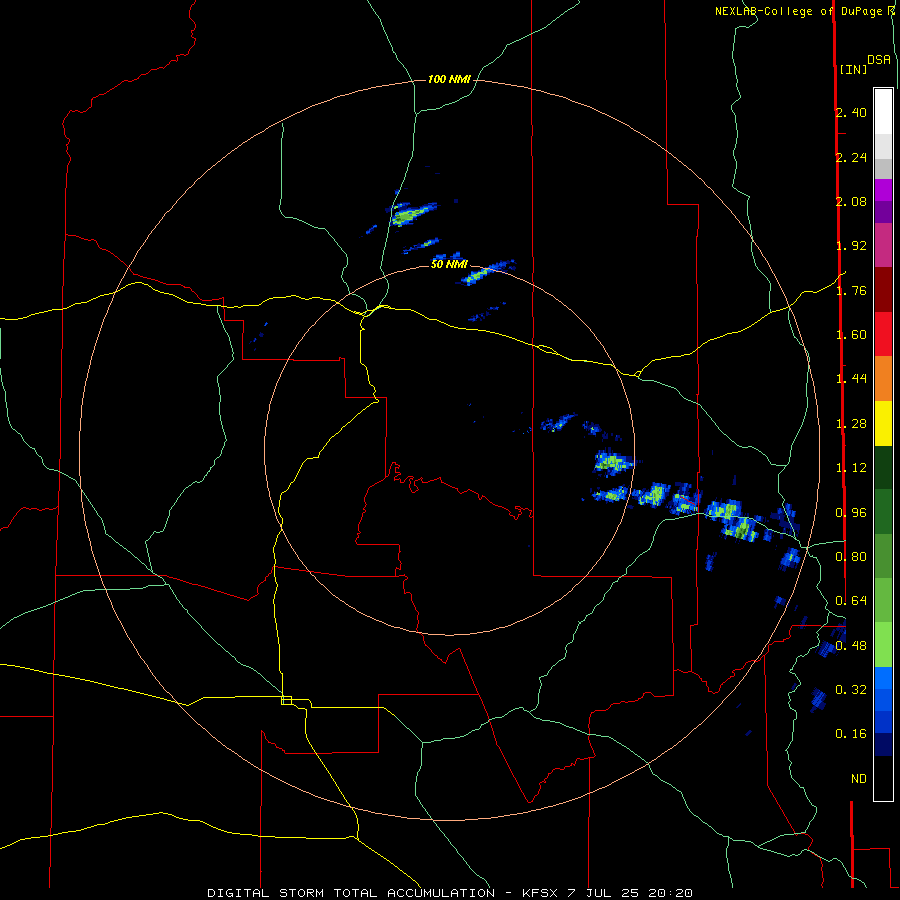900x900 pixels.
Task: Click the 0.48 legend value
Action: tap(851, 646)
